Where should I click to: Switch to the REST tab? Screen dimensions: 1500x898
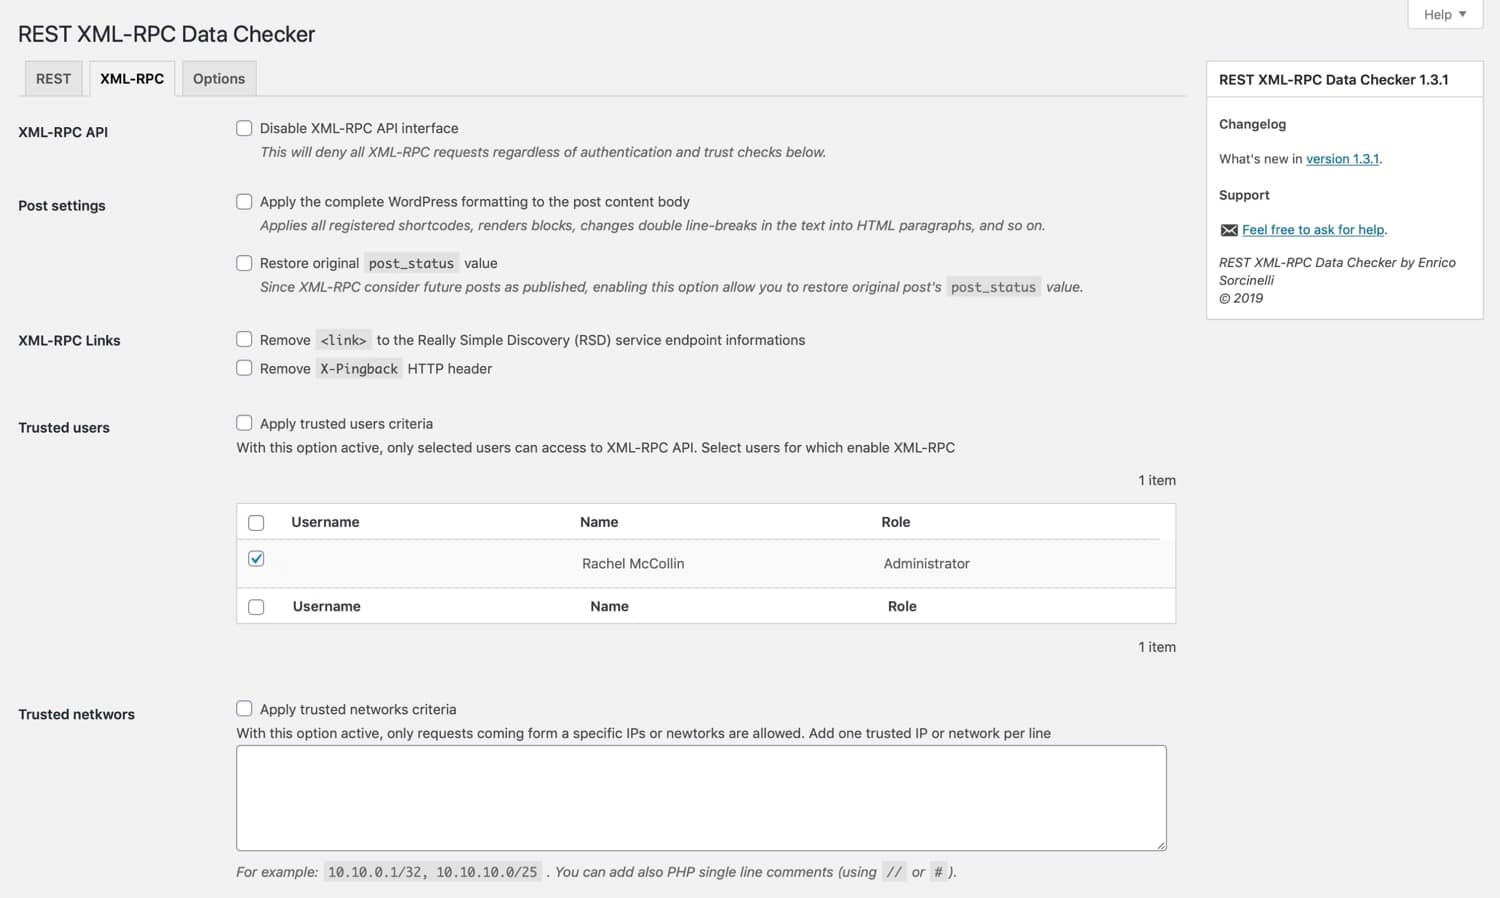coord(52,78)
